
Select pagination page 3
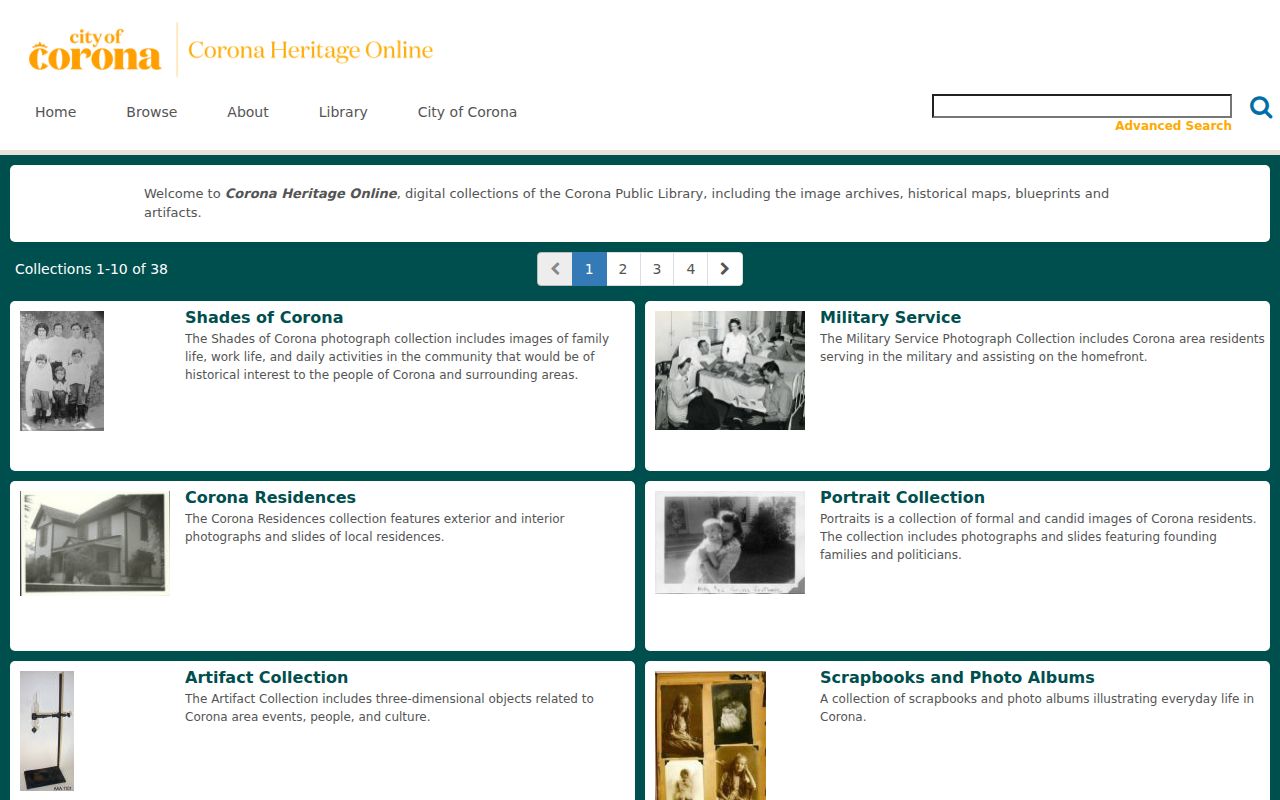click(x=657, y=269)
